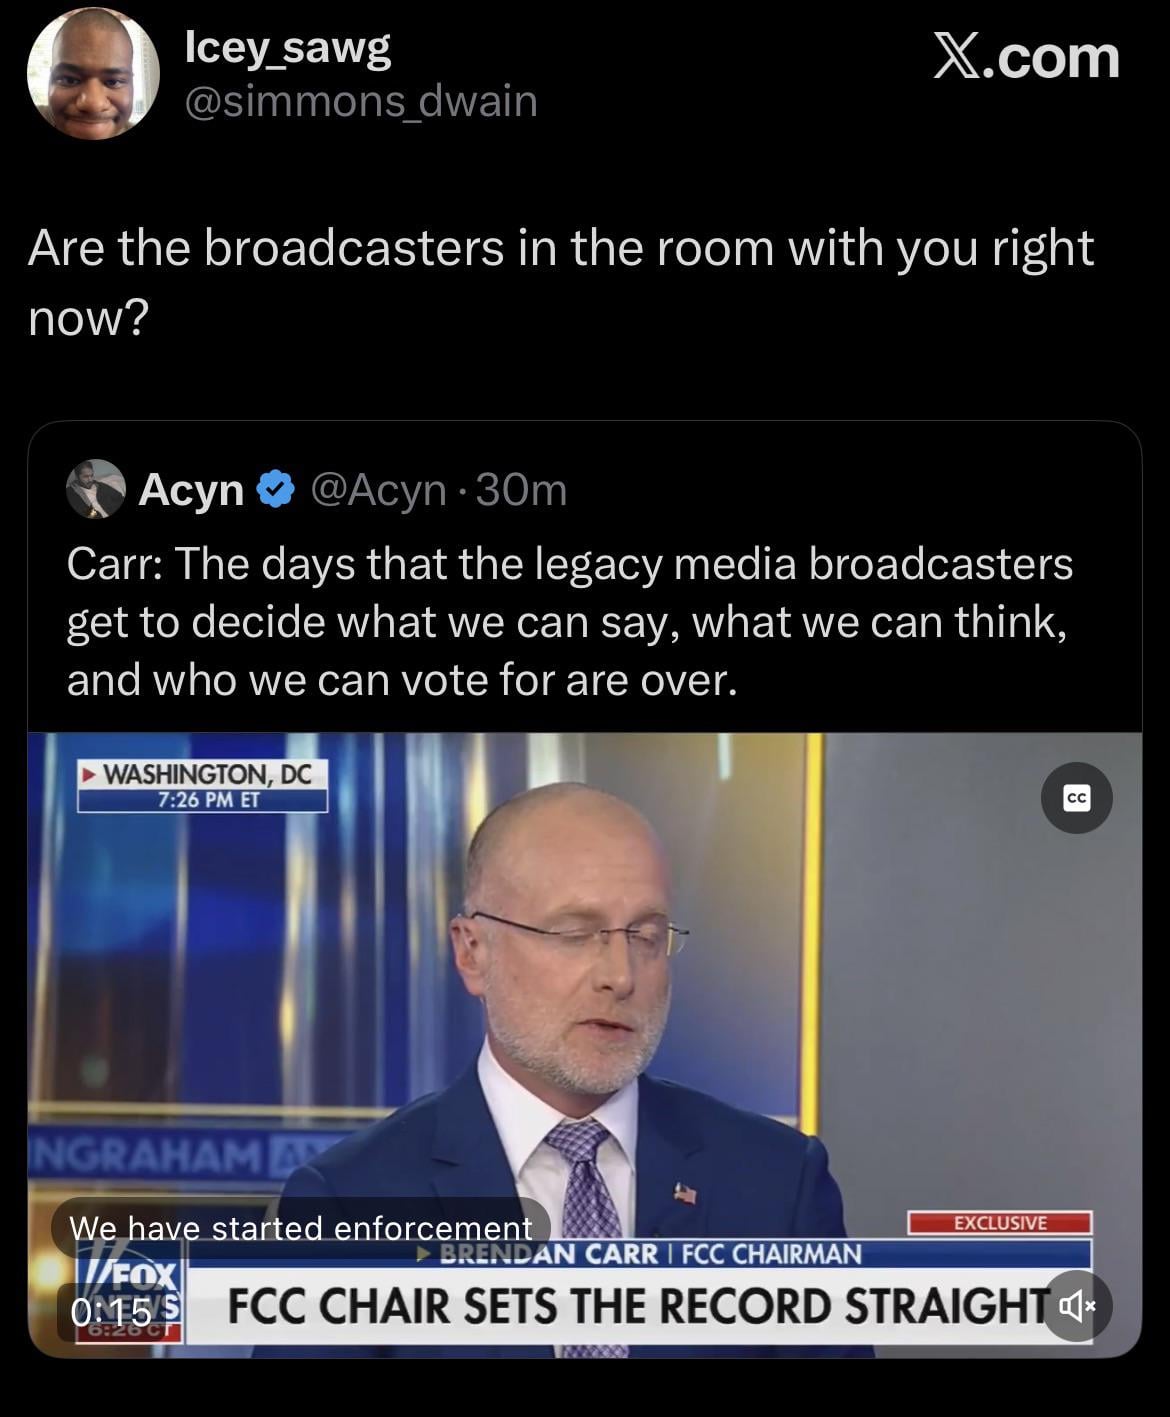This screenshot has height=1417, width=1170.
Task: Open Acyn's small profile avatar
Action: 95,489
